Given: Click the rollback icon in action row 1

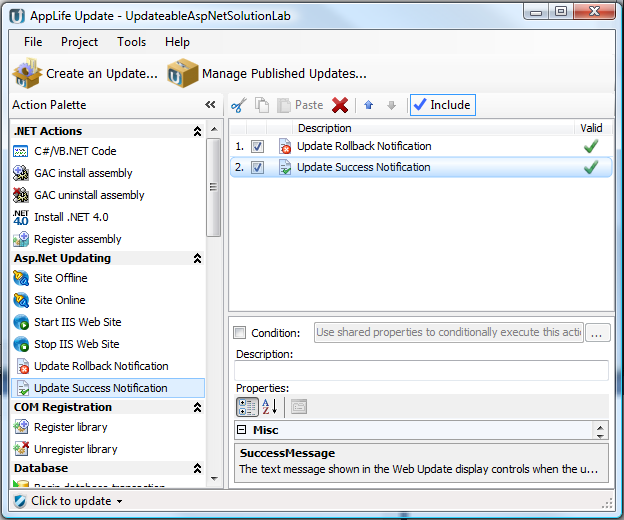Looking at the screenshot, I should pyautogui.click(x=285, y=146).
